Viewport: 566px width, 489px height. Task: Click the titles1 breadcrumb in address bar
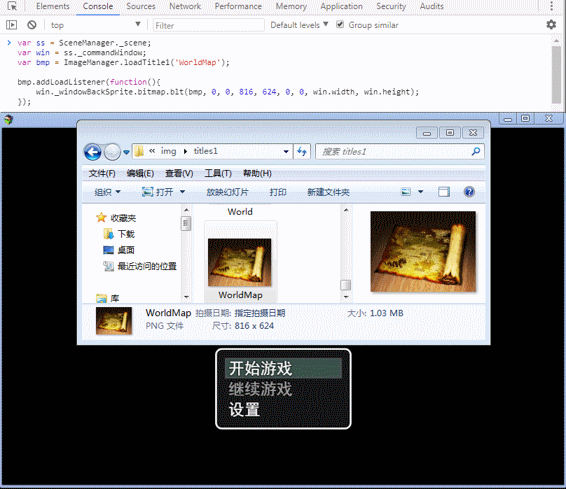coord(205,151)
